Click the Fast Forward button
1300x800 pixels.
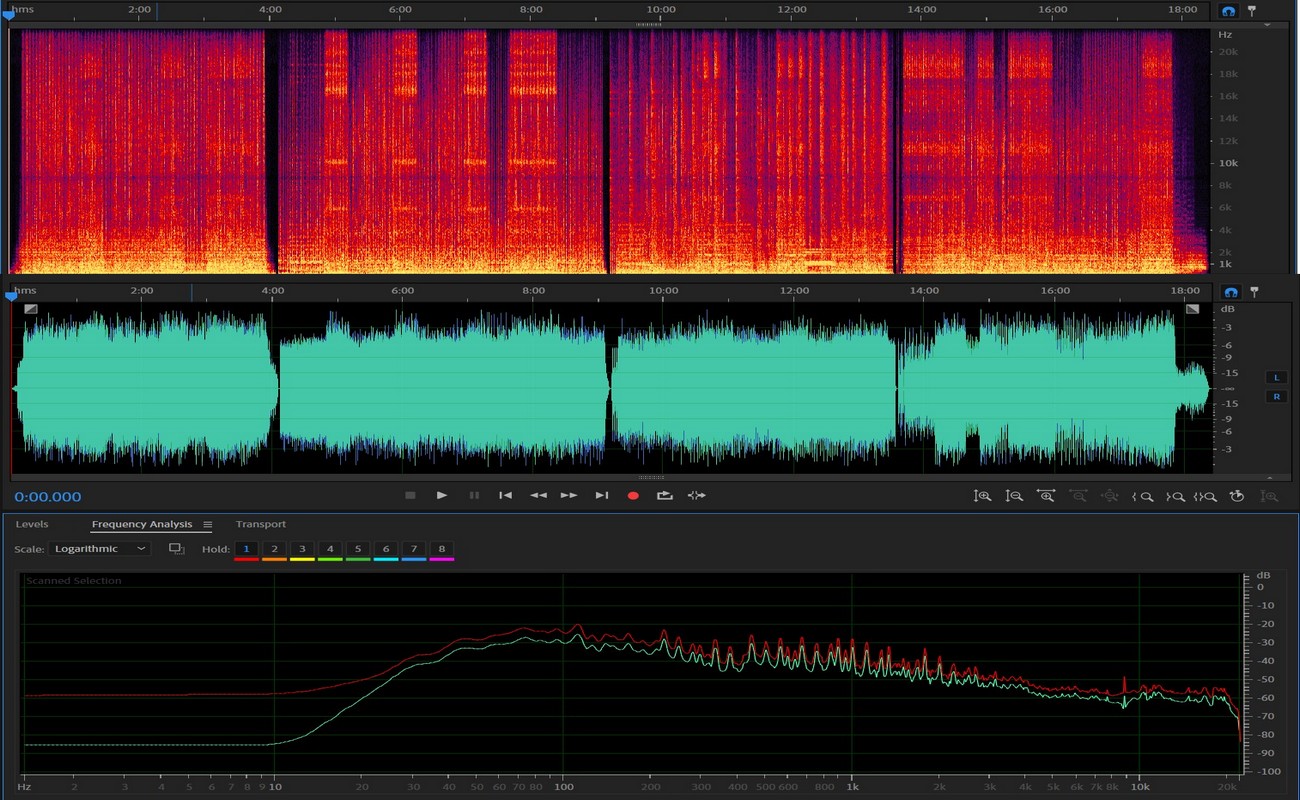point(569,496)
